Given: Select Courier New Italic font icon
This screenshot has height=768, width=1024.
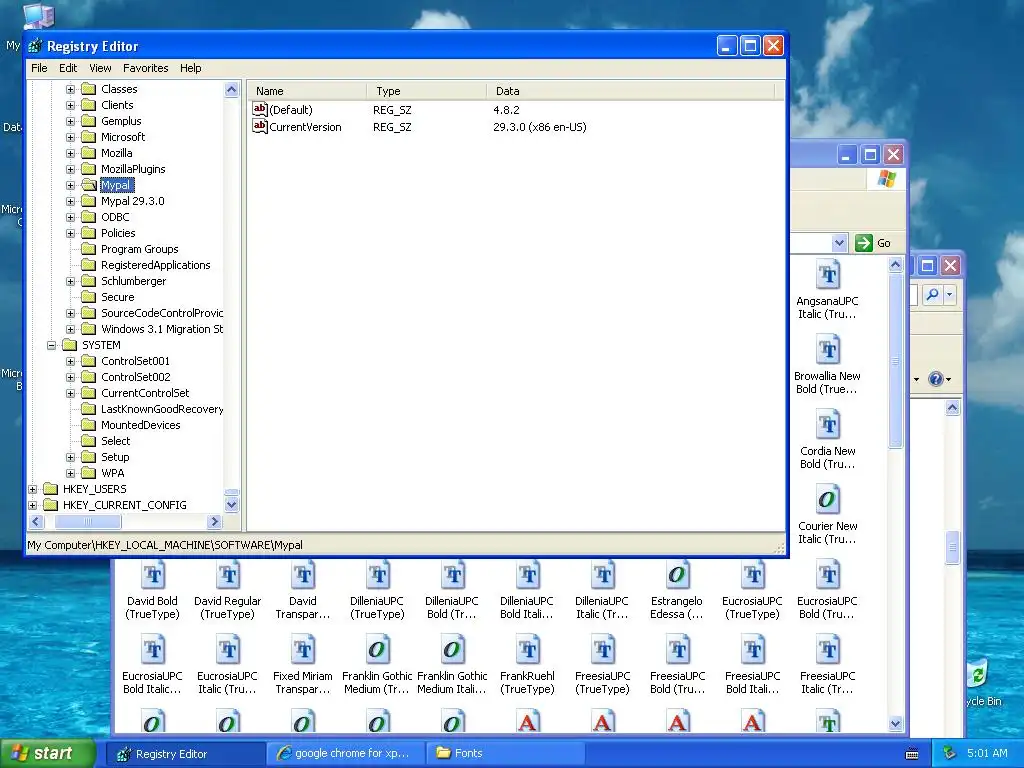Looking at the screenshot, I should pos(827,500).
